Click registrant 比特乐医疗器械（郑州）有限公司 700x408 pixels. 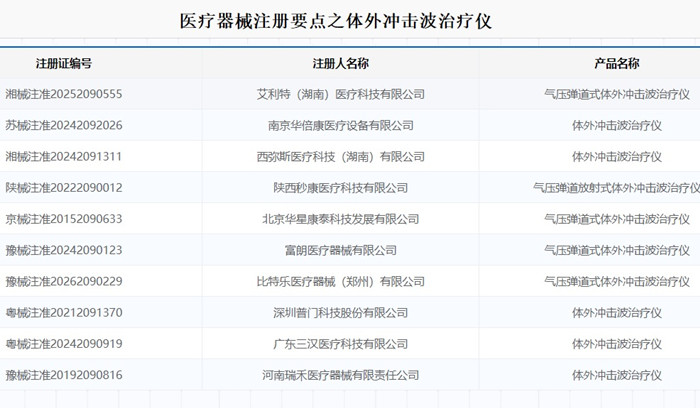pyautogui.click(x=341, y=282)
